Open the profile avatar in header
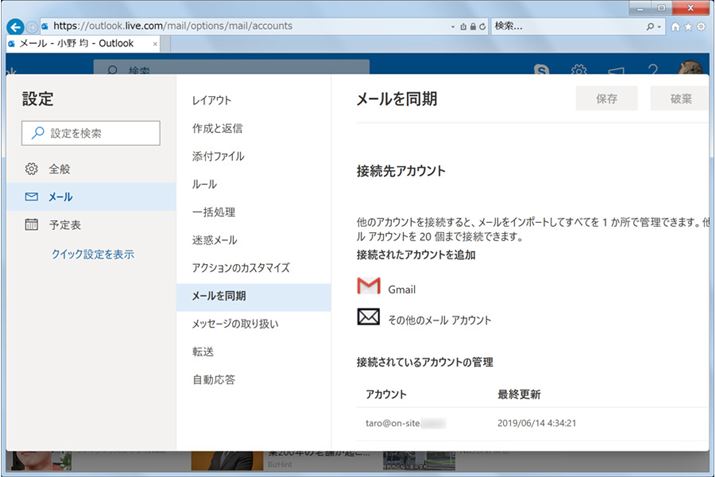715x477 pixels. pos(690,71)
